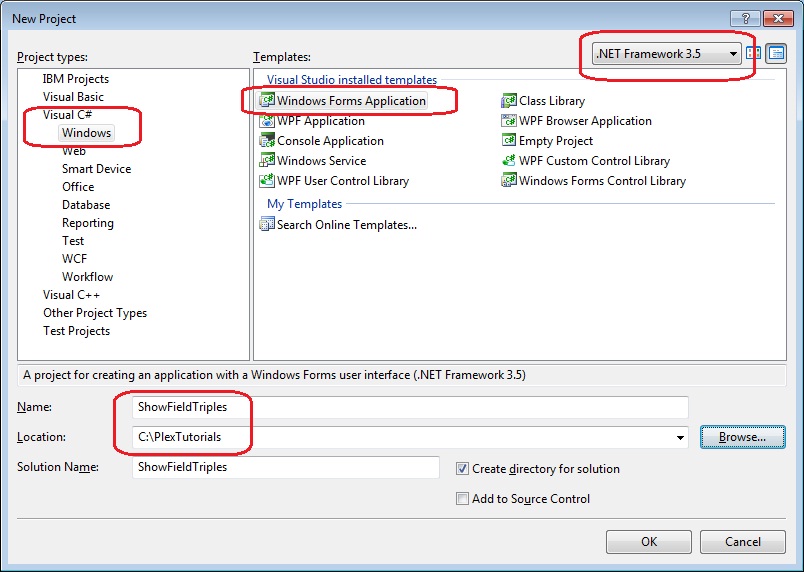Enable Add to Source Control checkbox

pyautogui.click(x=462, y=498)
